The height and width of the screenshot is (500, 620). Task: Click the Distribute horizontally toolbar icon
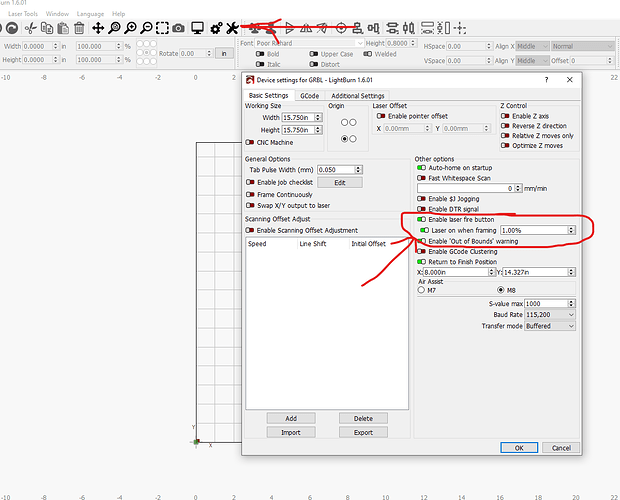(x=392, y=28)
